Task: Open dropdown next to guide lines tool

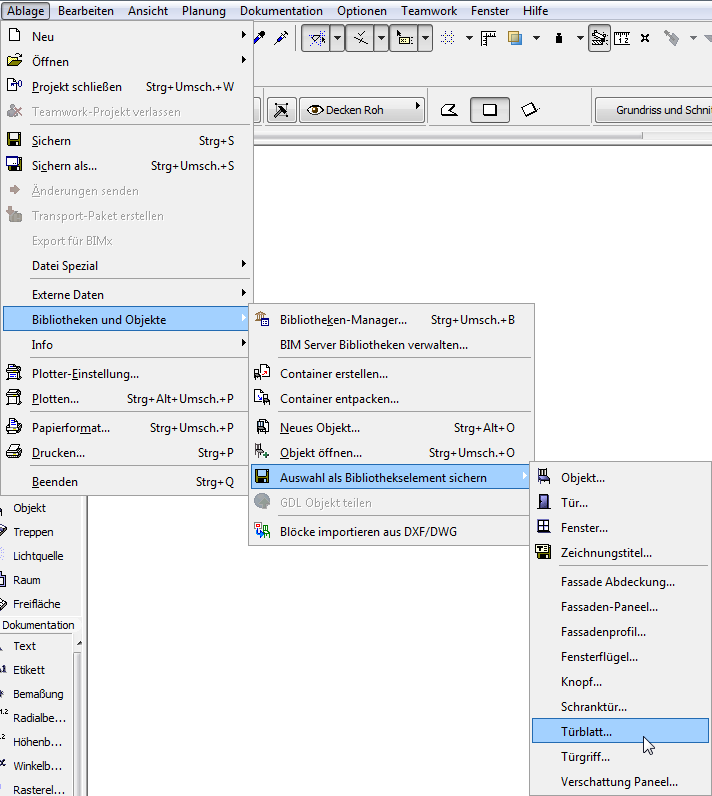Action: tap(337, 38)
